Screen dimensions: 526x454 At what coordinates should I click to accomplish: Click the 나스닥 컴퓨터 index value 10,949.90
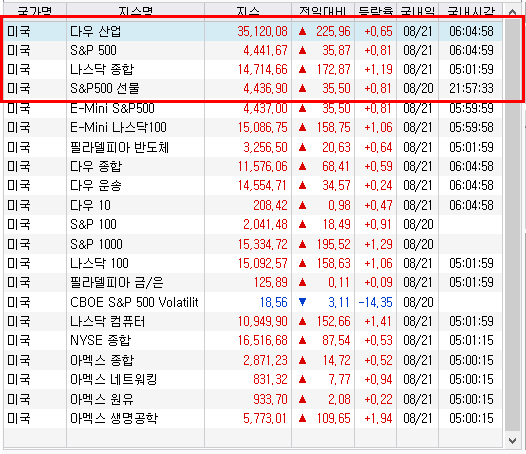(x=263, y=321)
